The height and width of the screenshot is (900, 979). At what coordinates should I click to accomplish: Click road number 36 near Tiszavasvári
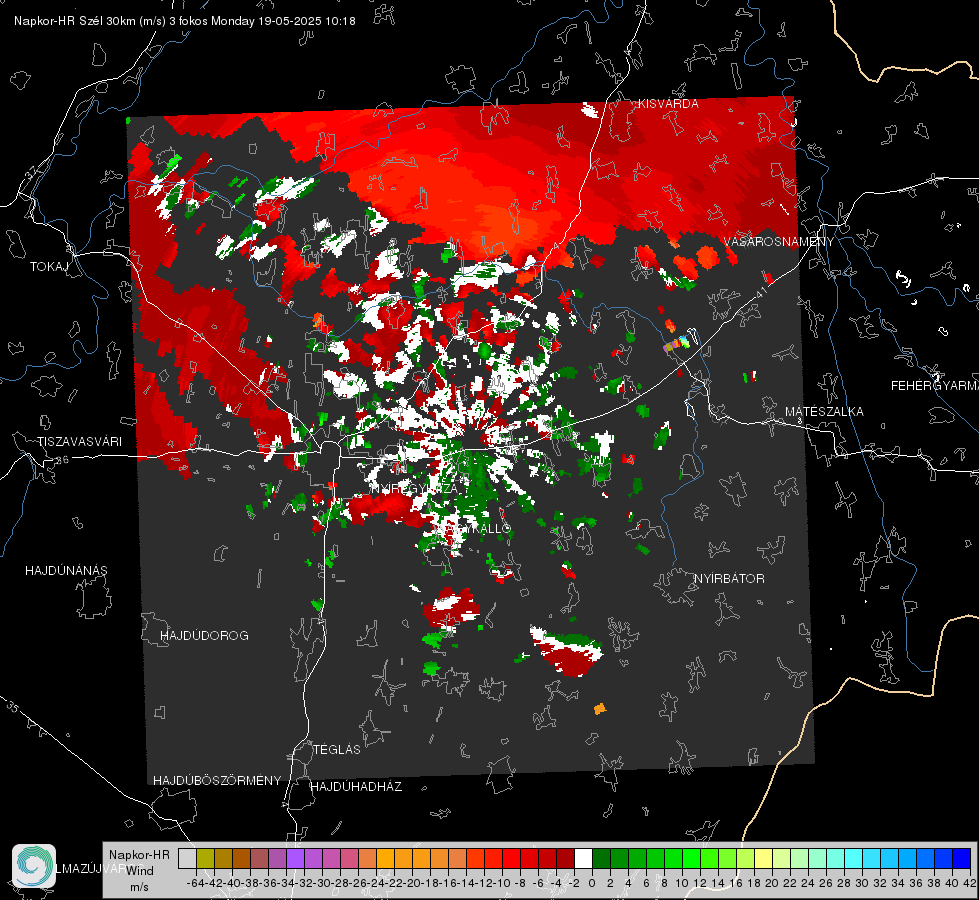tap(62, 460)
